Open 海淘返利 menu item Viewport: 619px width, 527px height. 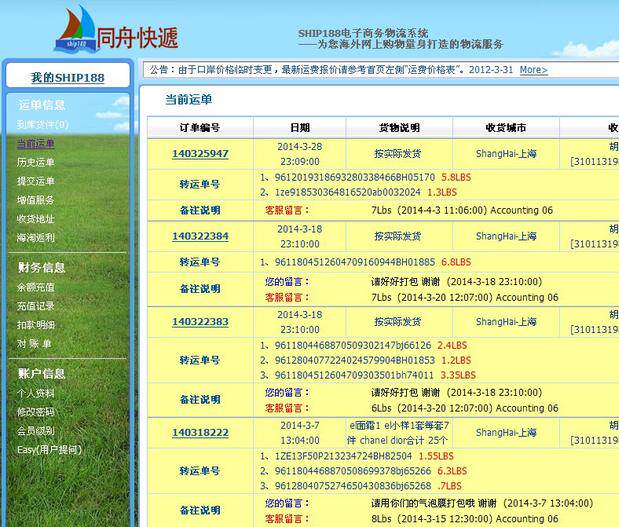(x=36, y=238)
